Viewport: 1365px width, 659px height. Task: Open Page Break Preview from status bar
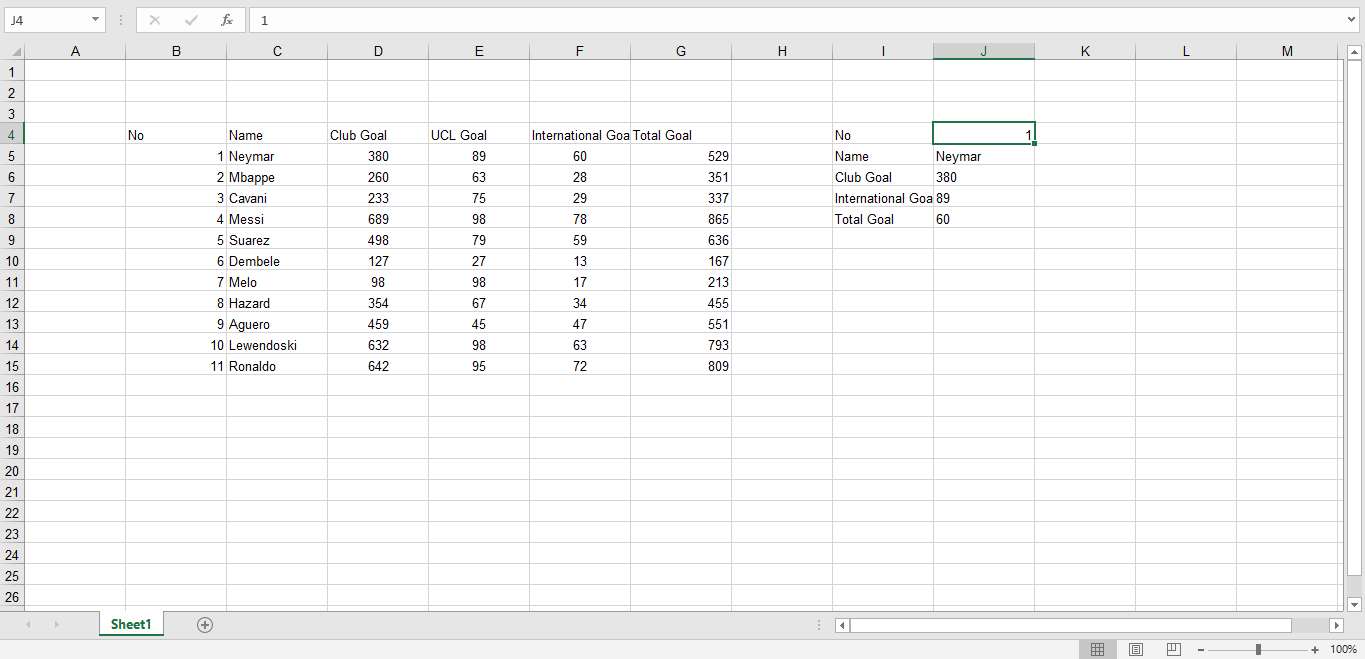click(x=1172, y=648)
